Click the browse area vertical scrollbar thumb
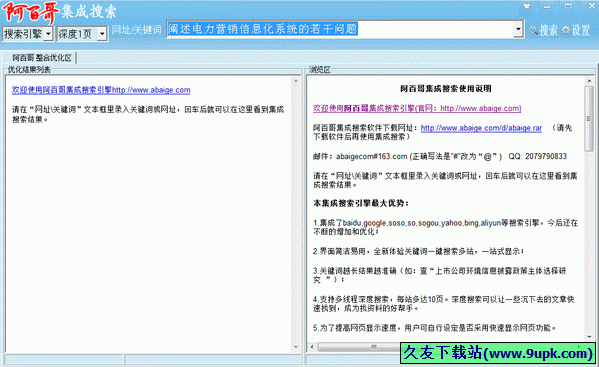Image resolution: width=599 pixels, height=367 pixels. [589, 118]
